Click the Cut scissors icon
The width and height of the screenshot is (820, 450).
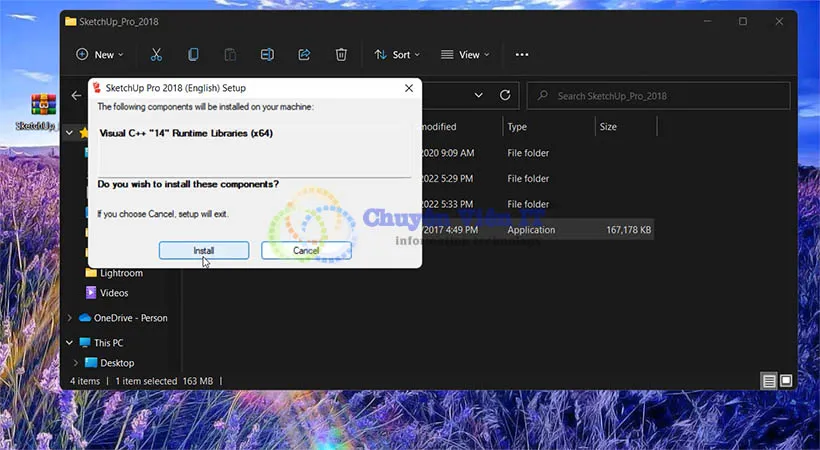156,54
